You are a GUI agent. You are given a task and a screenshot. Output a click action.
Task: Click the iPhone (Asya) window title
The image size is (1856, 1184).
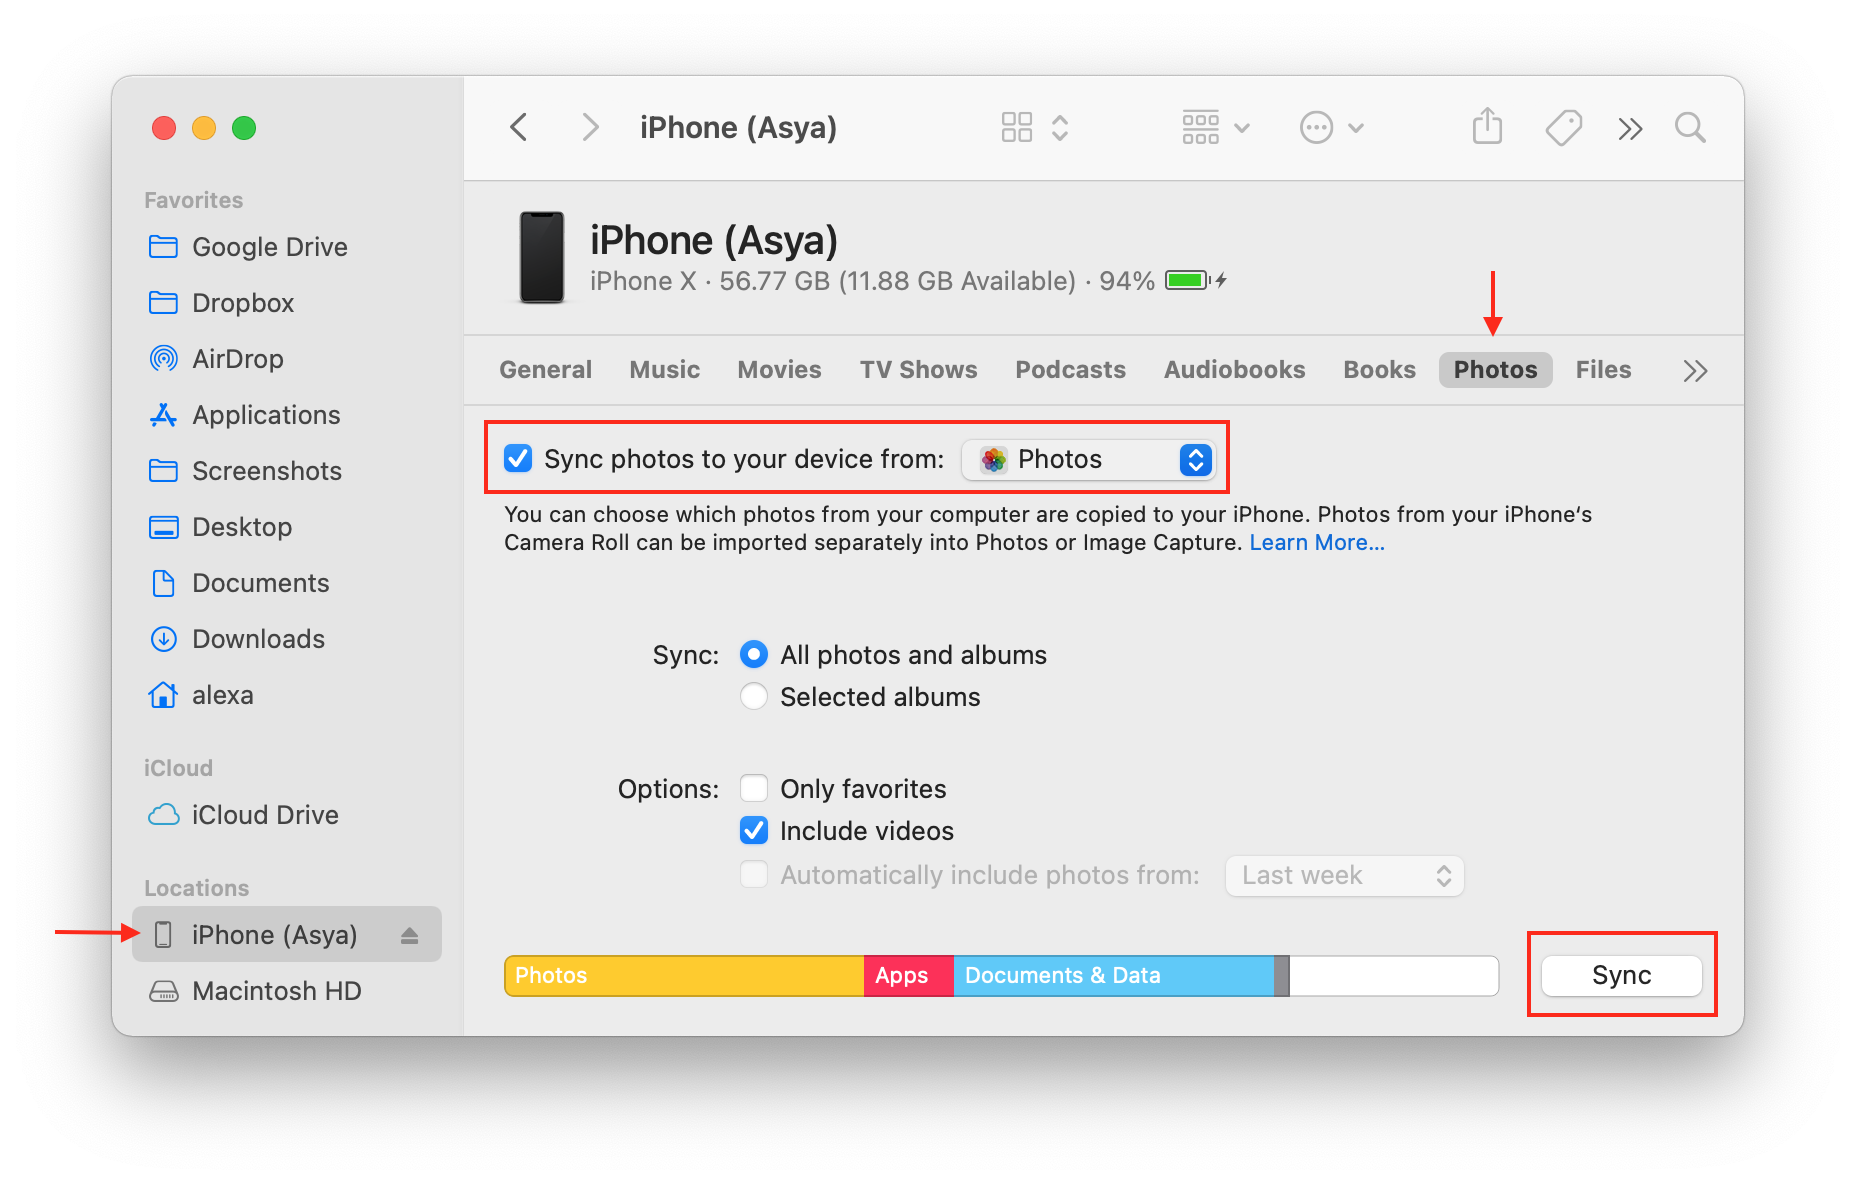(738, 128)
